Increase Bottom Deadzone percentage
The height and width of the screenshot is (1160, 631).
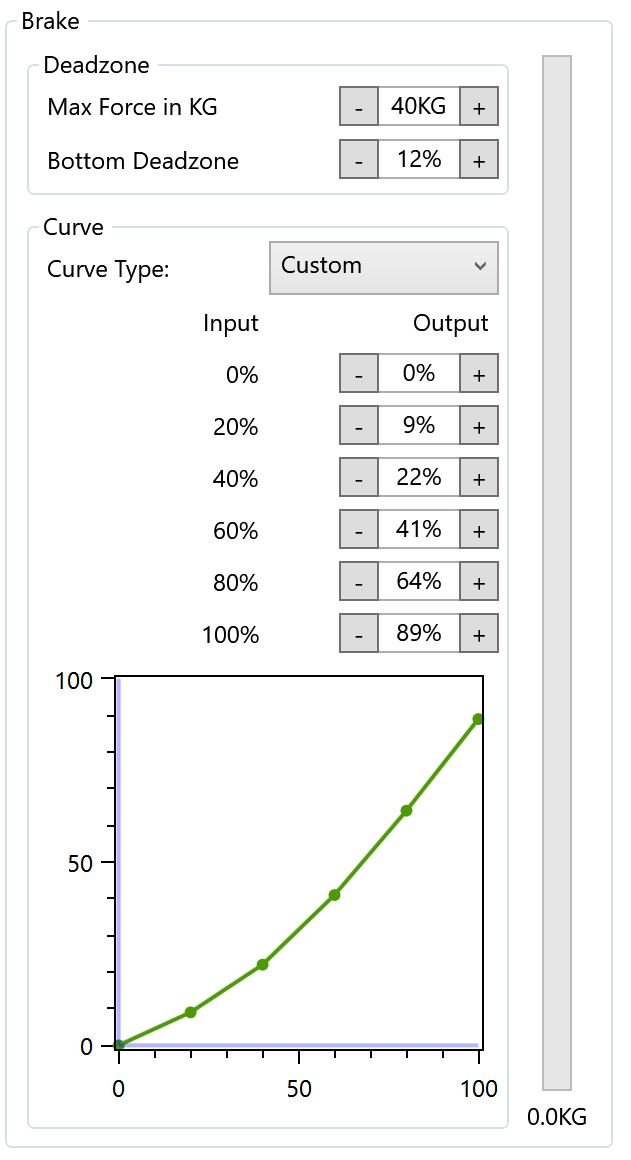[479, 160]
